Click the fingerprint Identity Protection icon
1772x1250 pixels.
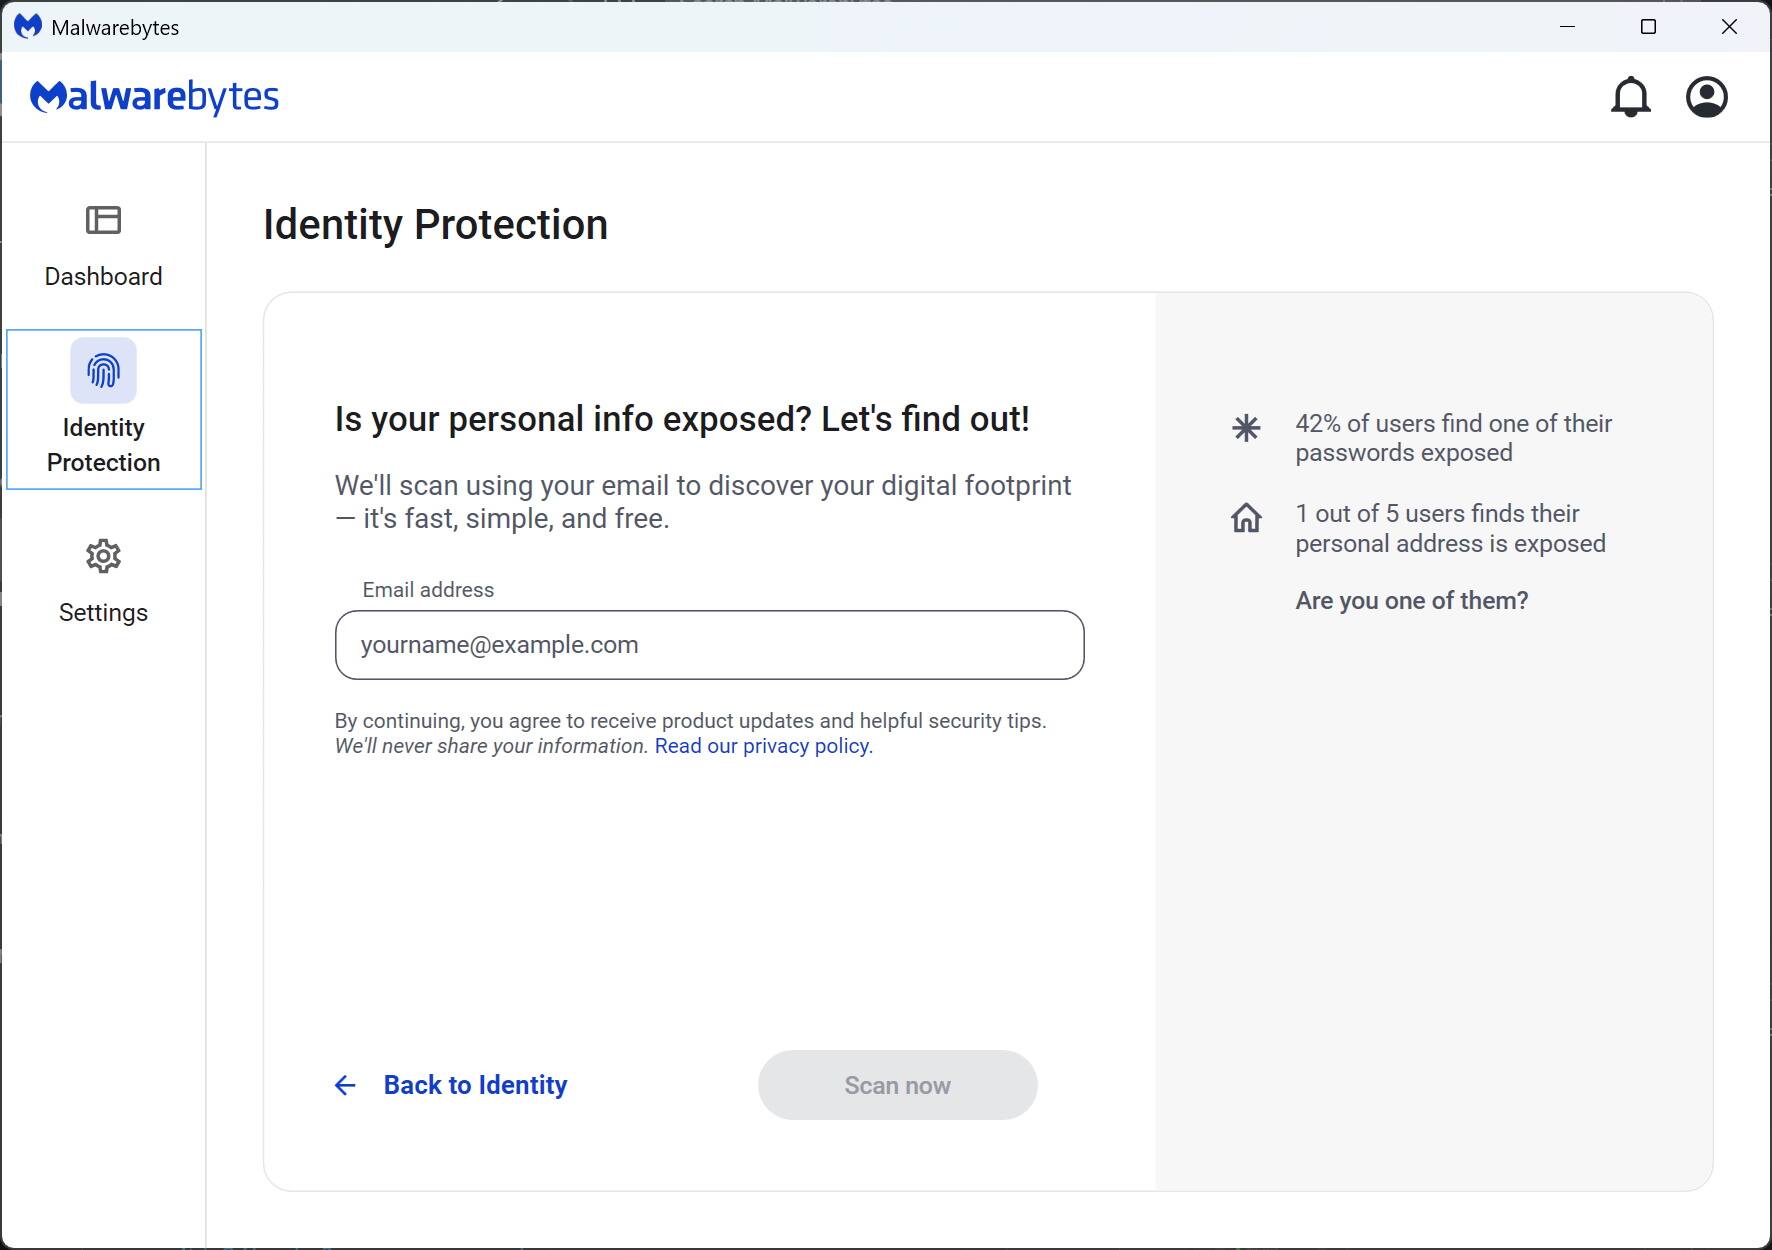tap(103, 370)
